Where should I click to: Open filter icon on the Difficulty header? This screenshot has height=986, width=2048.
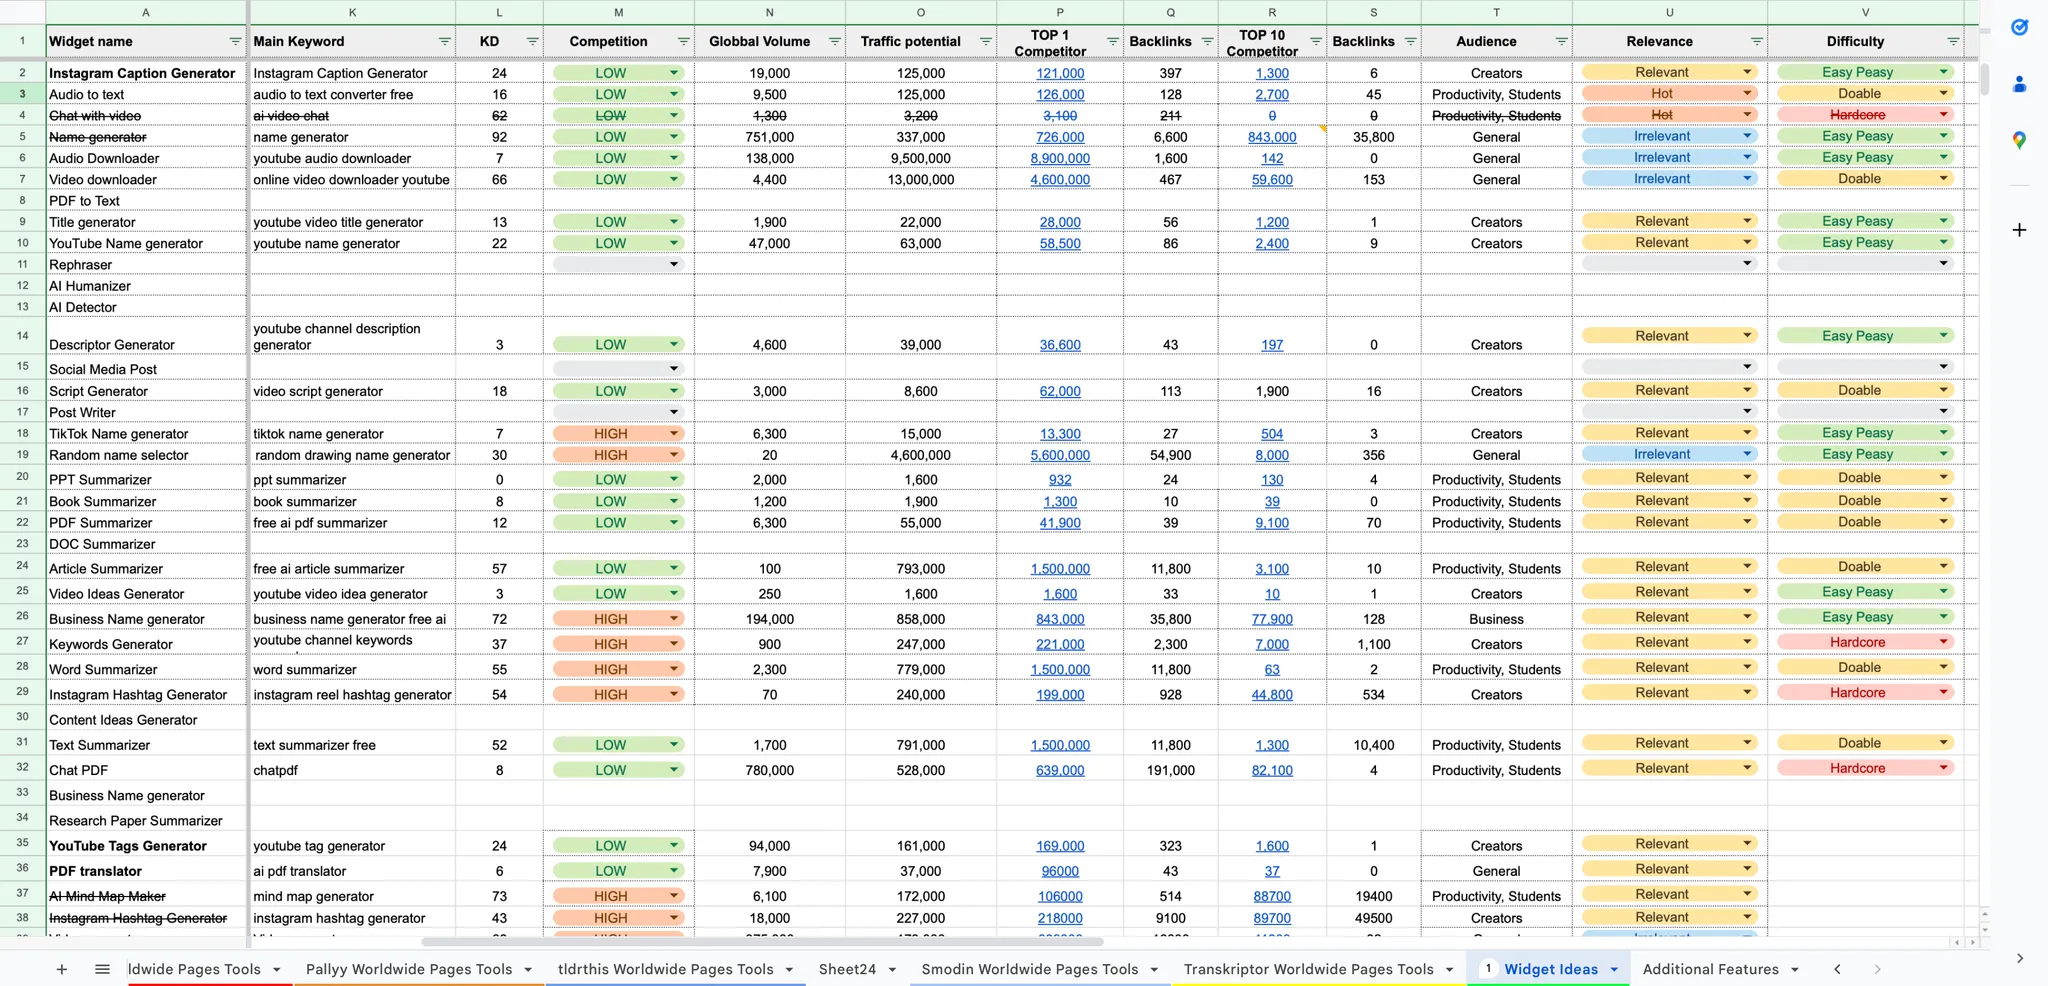click(1953, 41)
